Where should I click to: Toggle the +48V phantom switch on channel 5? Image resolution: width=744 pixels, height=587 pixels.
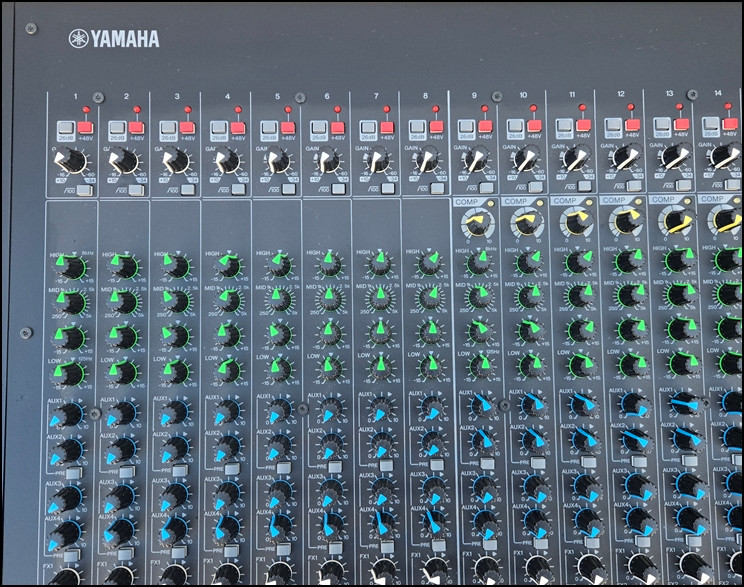288,128
